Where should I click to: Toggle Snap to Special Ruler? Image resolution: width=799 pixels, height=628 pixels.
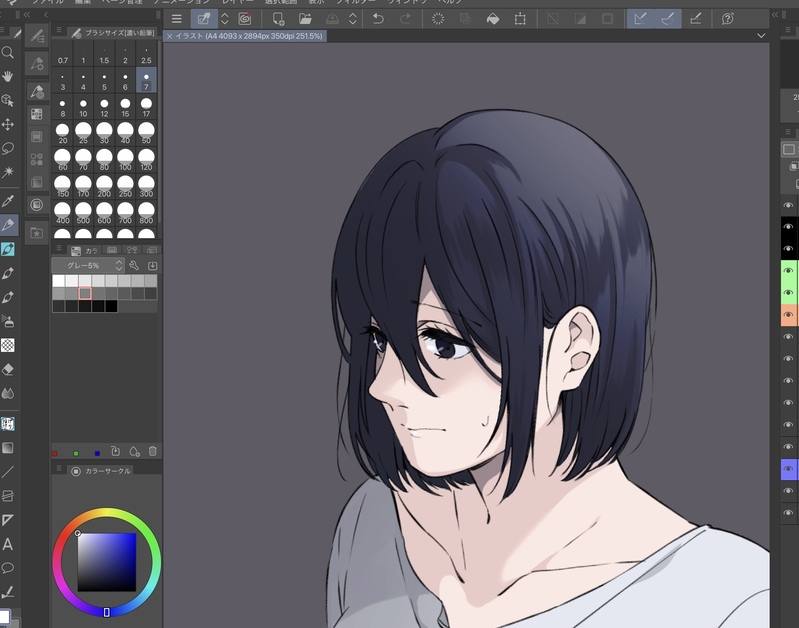[668, 19]
